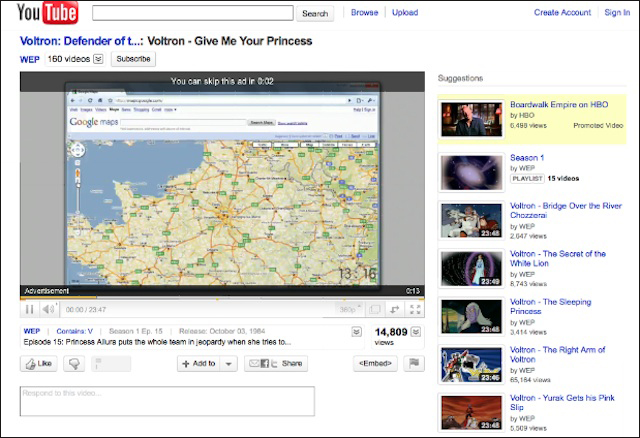Open the 360p quality selector
Image resolution: width=640 pixels, height=438 pixels.
click(x=350, y=309)
